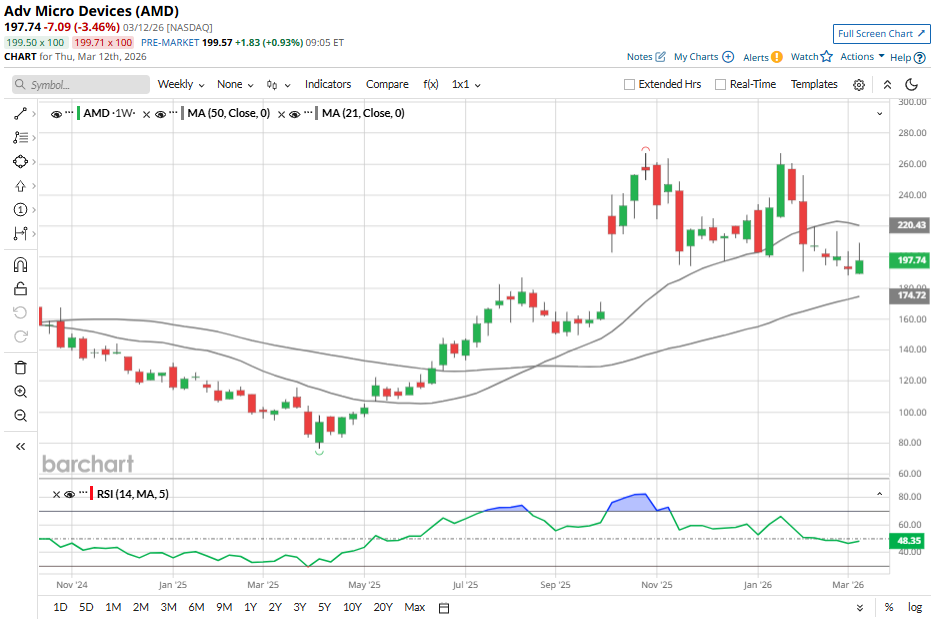Enable the Extended Hrs checkbox
Screen dimensions: 946x633
(629, 85)
